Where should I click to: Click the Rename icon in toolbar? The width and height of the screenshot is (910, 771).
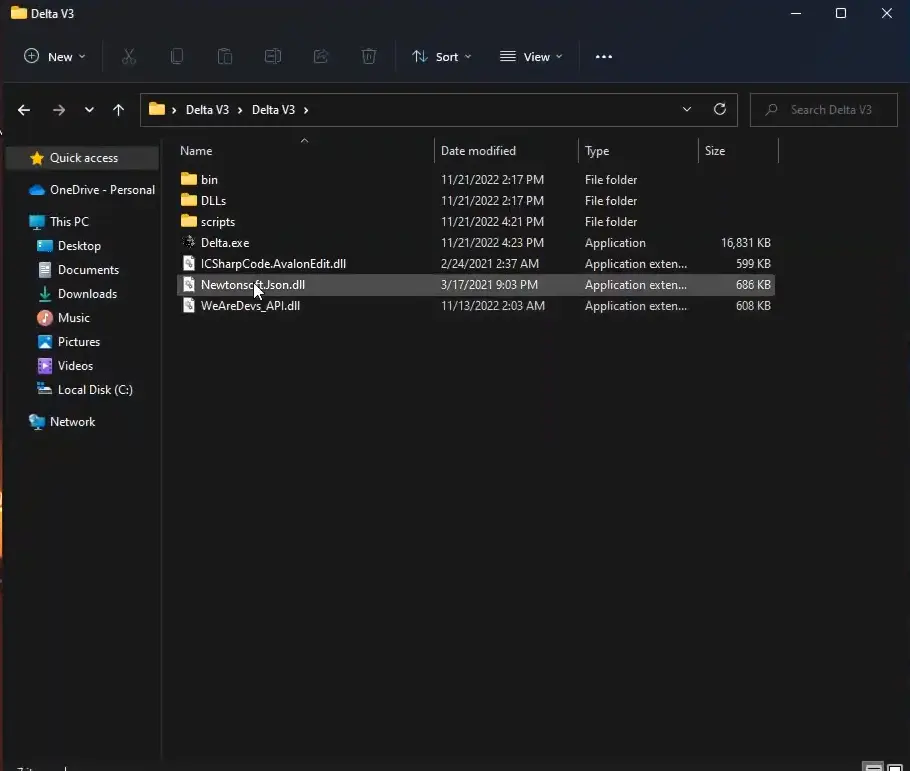pos(273,57)
